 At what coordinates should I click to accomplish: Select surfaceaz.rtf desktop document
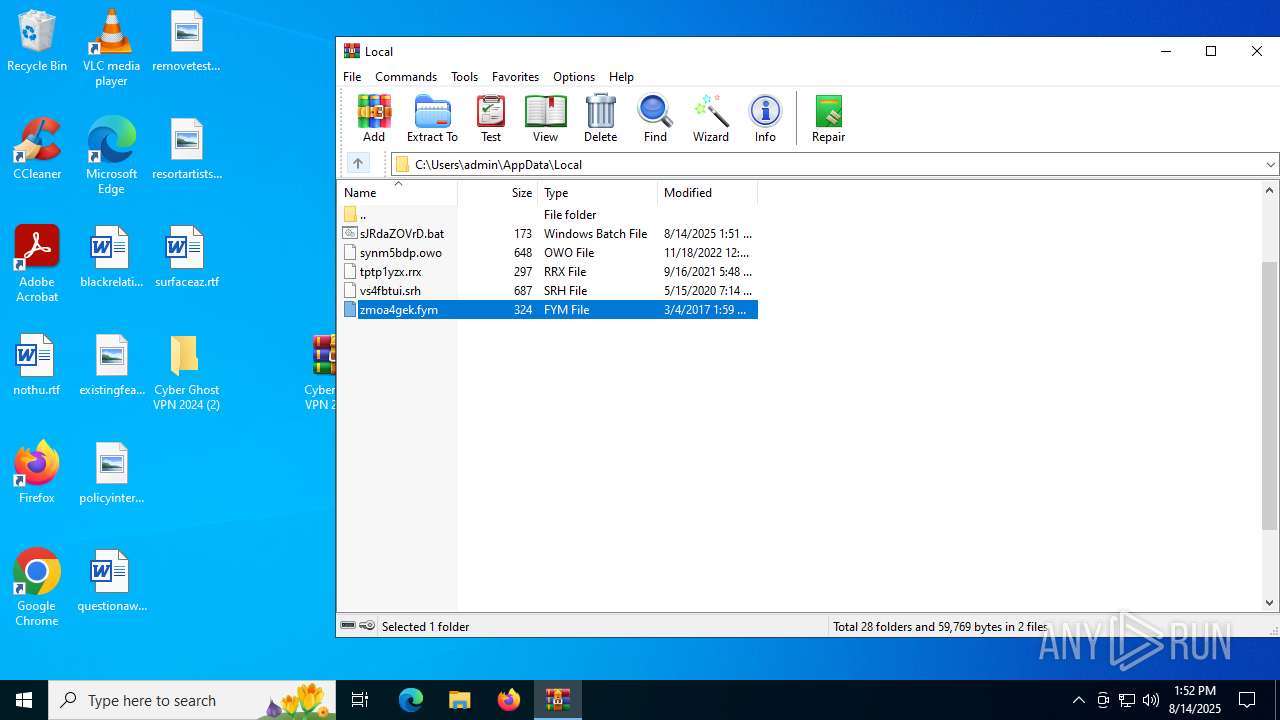[186, 257]
